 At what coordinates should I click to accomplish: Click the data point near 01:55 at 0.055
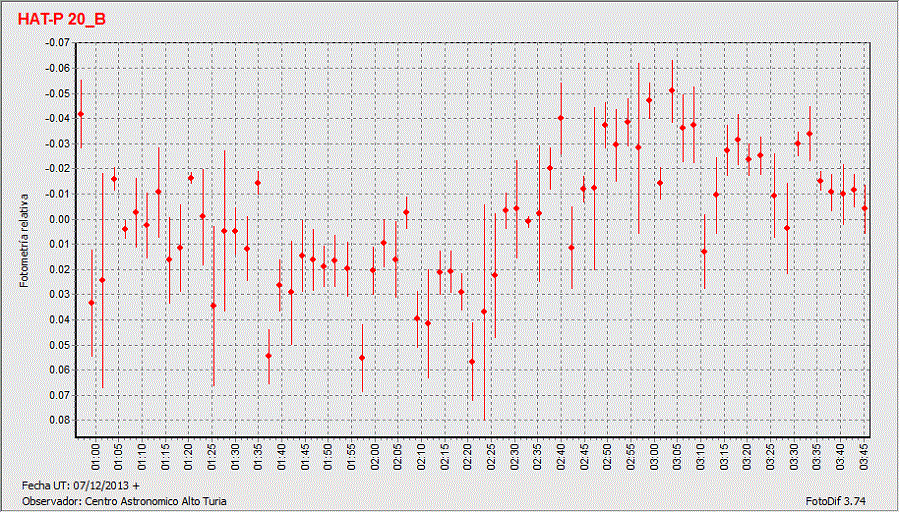[362, 357]
